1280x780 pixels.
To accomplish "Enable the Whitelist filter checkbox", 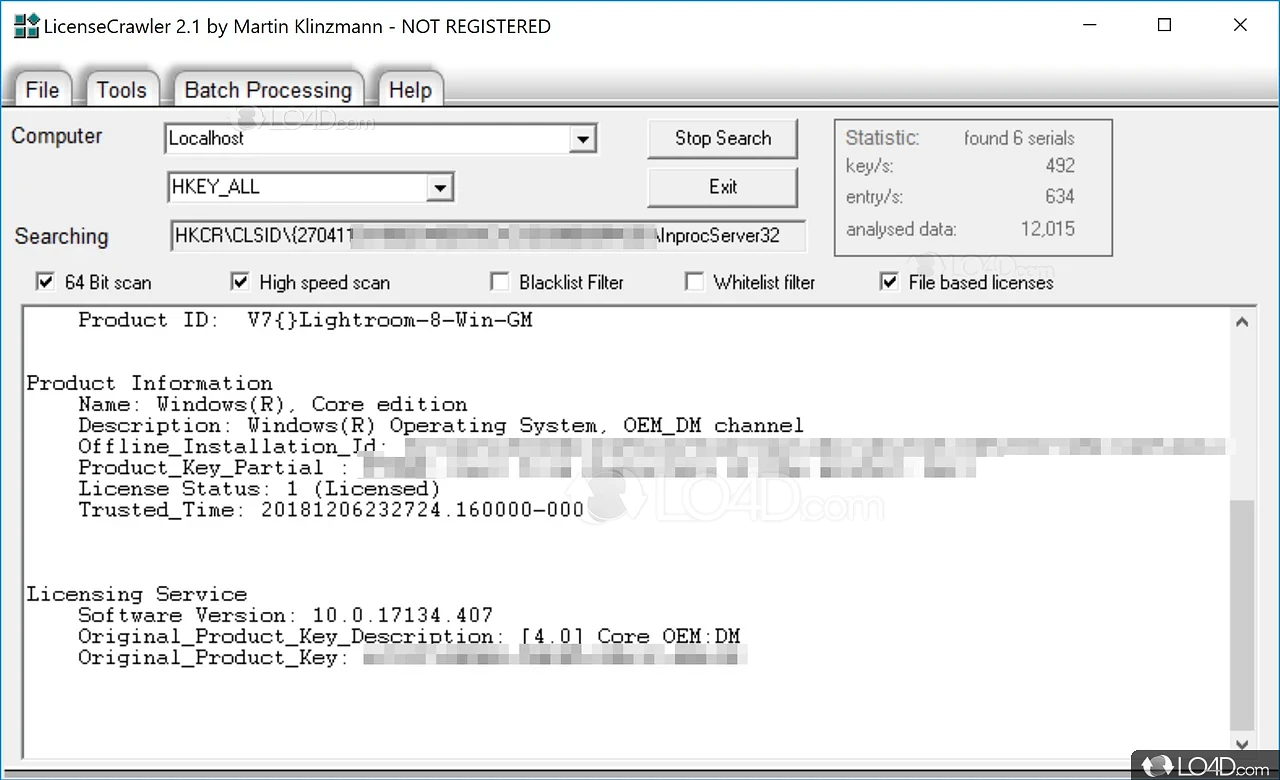I will click(x=694, y=282).
